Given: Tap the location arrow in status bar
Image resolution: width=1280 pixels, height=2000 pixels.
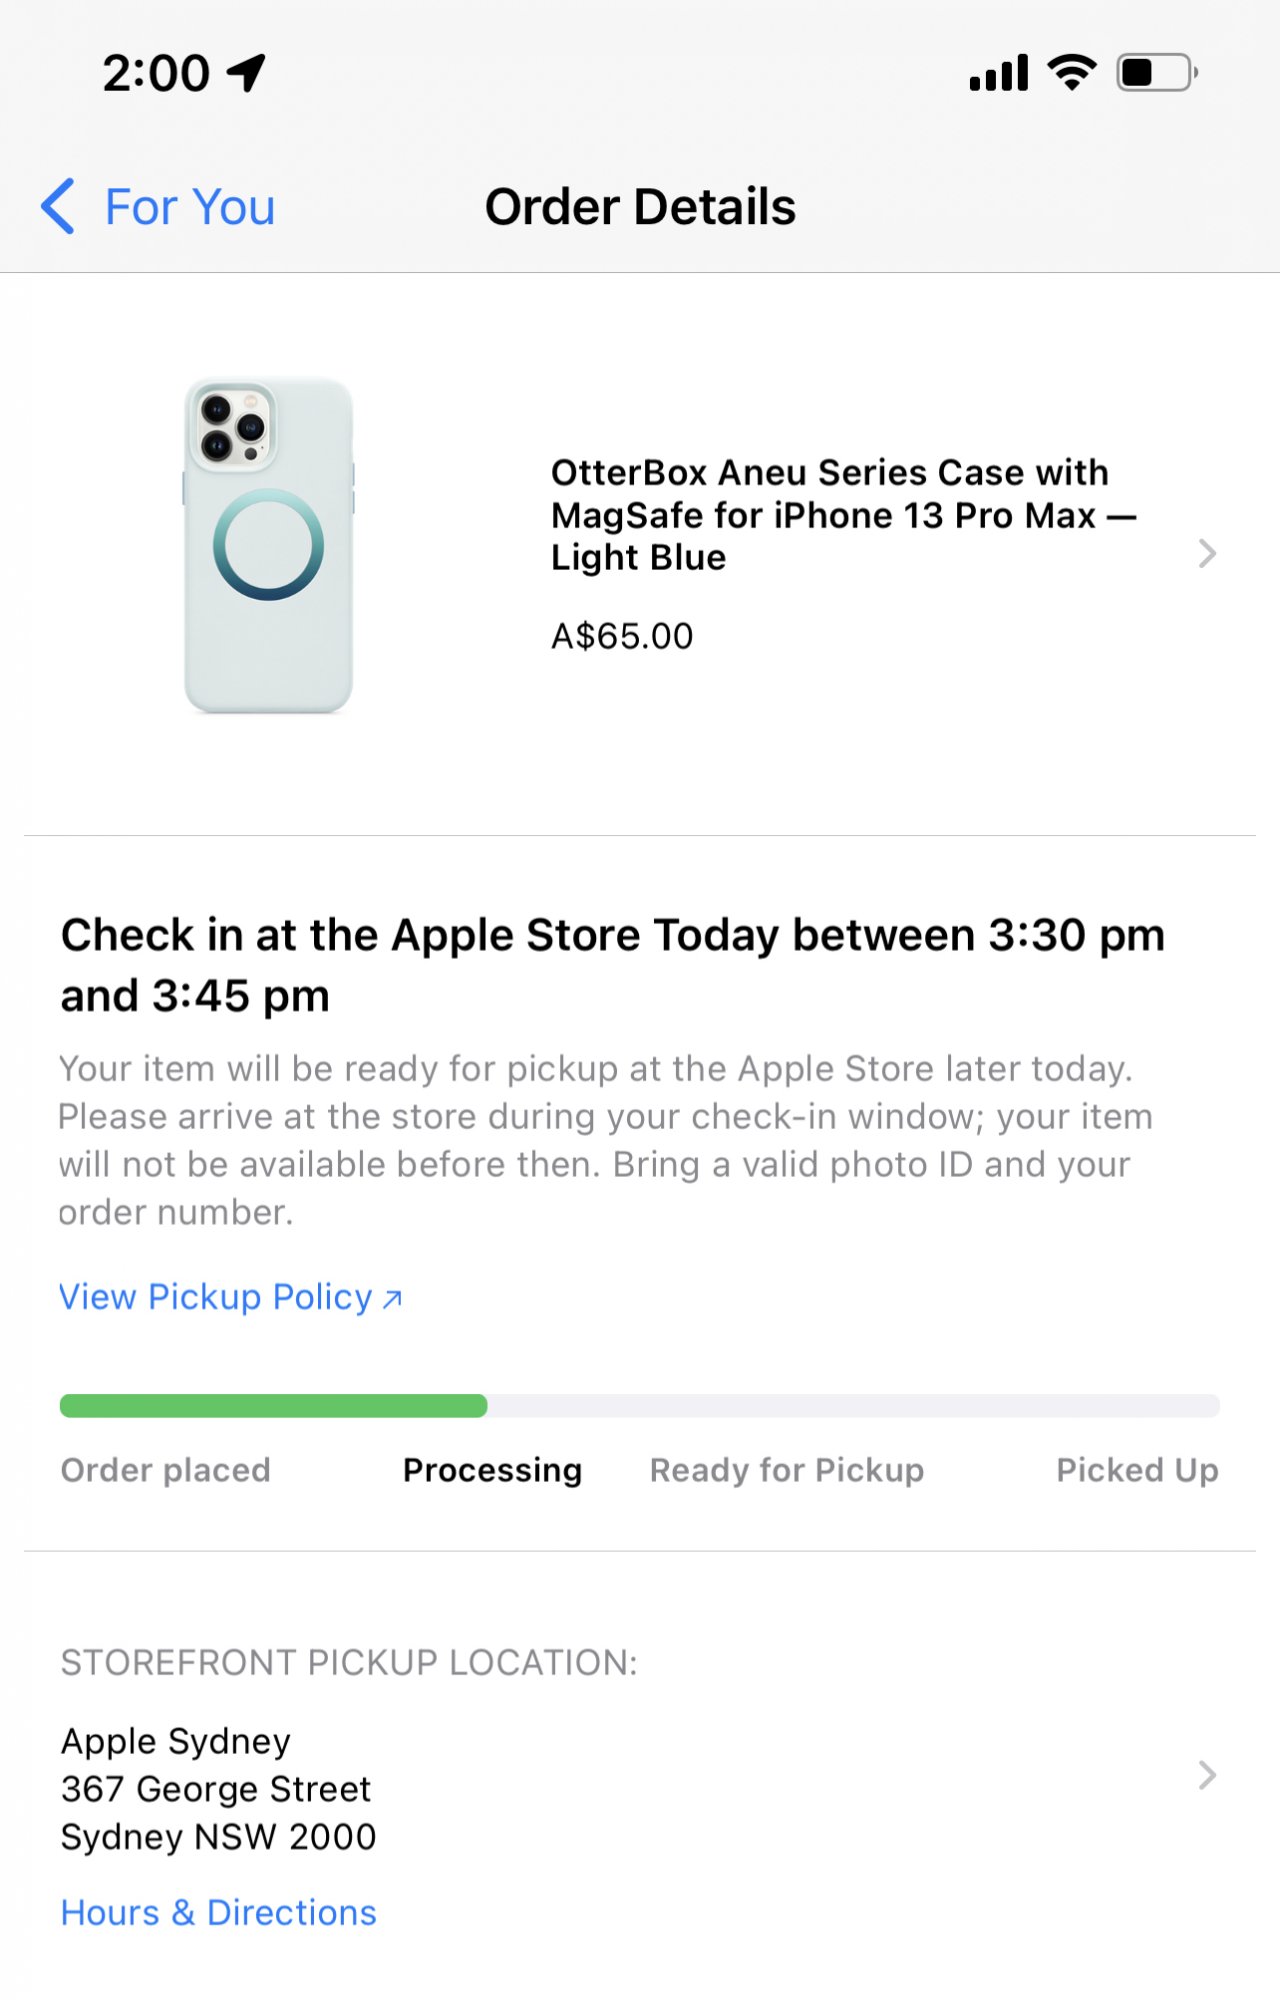Looking at the screenshot, I should pyautogui.click(x=246, y=72).
